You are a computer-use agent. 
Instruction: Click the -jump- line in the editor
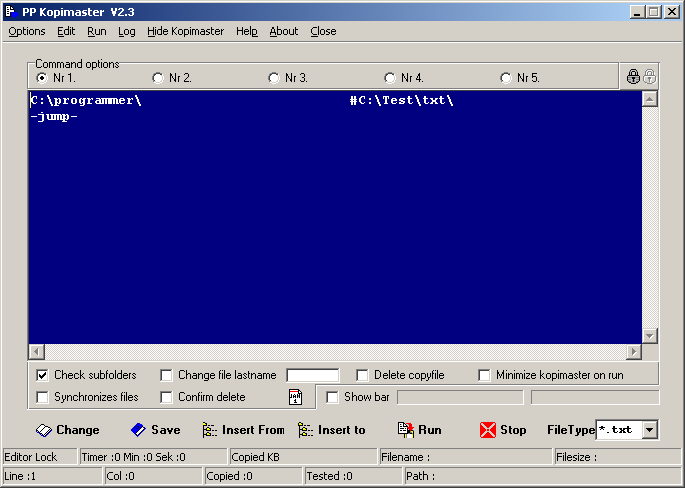[54, 117]
